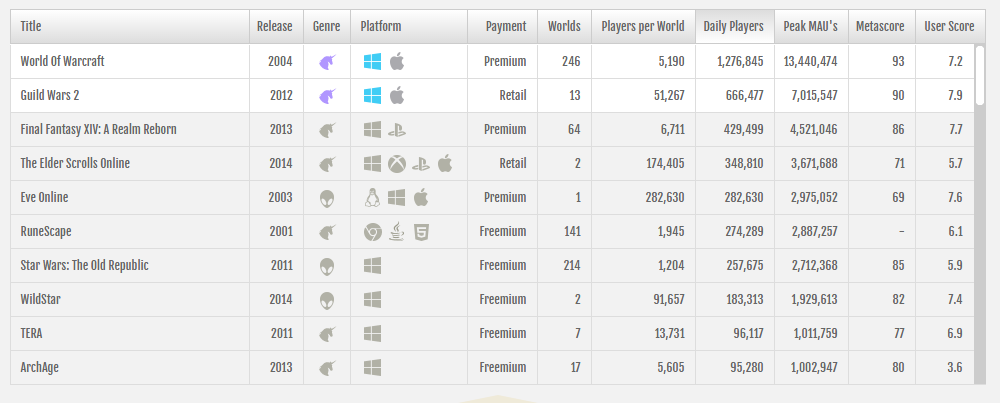Click the PlayStation icon in The Elder Scrolls Online row
The image size is (1000, 403).
421,164
